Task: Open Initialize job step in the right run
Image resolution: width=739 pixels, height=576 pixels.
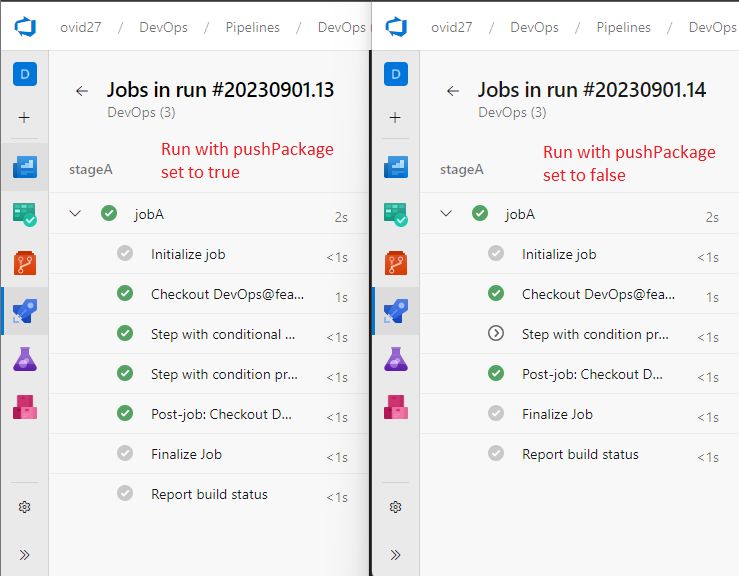Action: (x=580, y=254)
